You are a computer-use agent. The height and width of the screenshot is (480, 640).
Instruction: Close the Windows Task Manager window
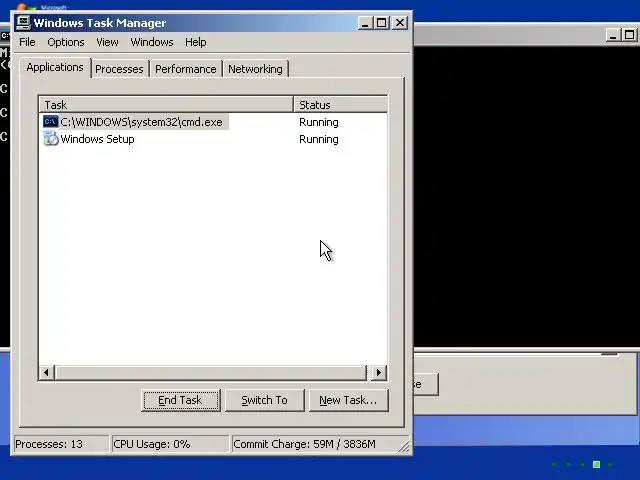[x=400, y=23]
